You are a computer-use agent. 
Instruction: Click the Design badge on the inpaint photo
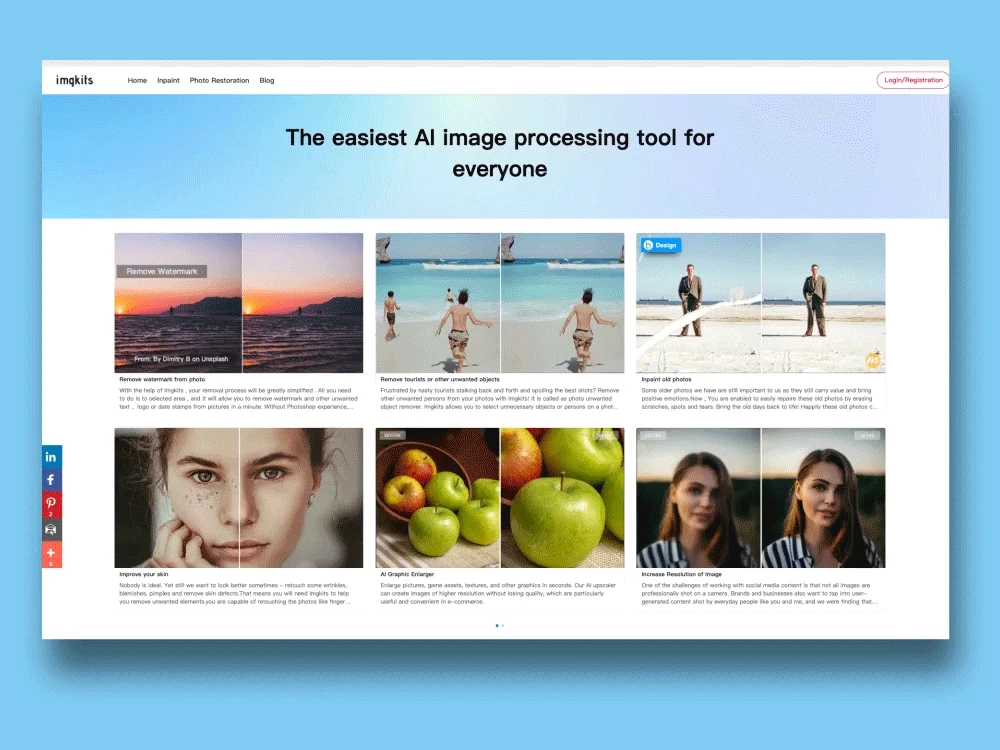(660, 245)
